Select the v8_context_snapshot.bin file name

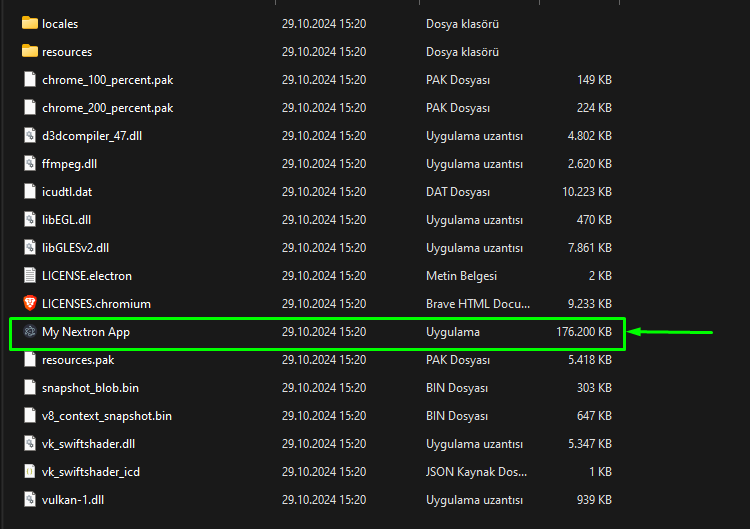coord(107,415)
